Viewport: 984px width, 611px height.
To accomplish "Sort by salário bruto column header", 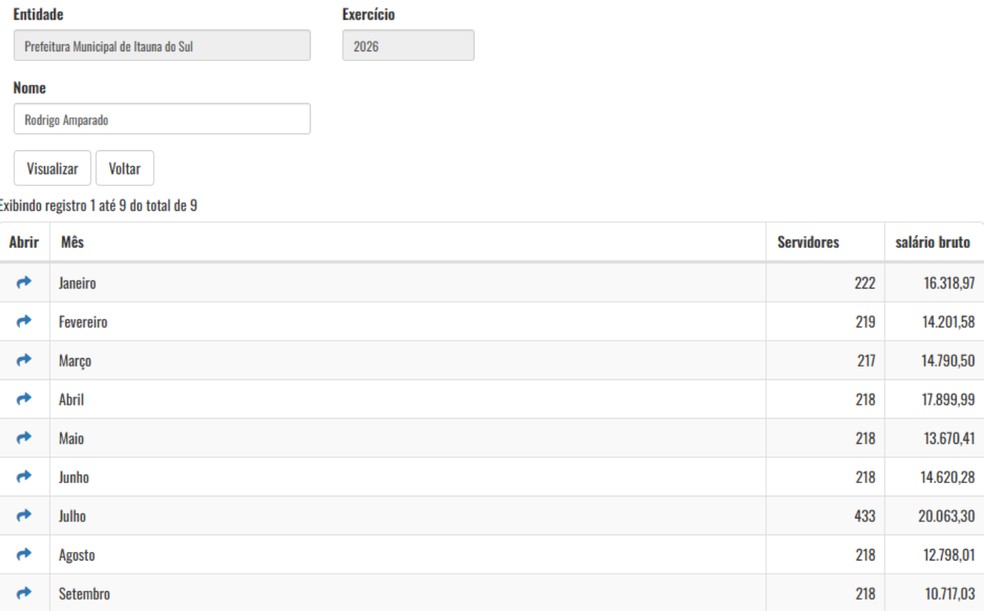I will point(934,242).
